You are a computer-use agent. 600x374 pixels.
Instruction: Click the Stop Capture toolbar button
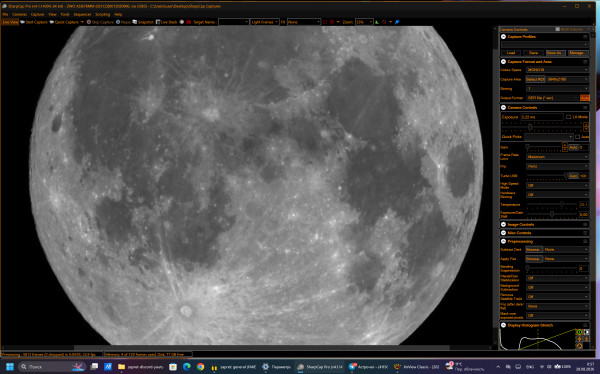point(100,22)
